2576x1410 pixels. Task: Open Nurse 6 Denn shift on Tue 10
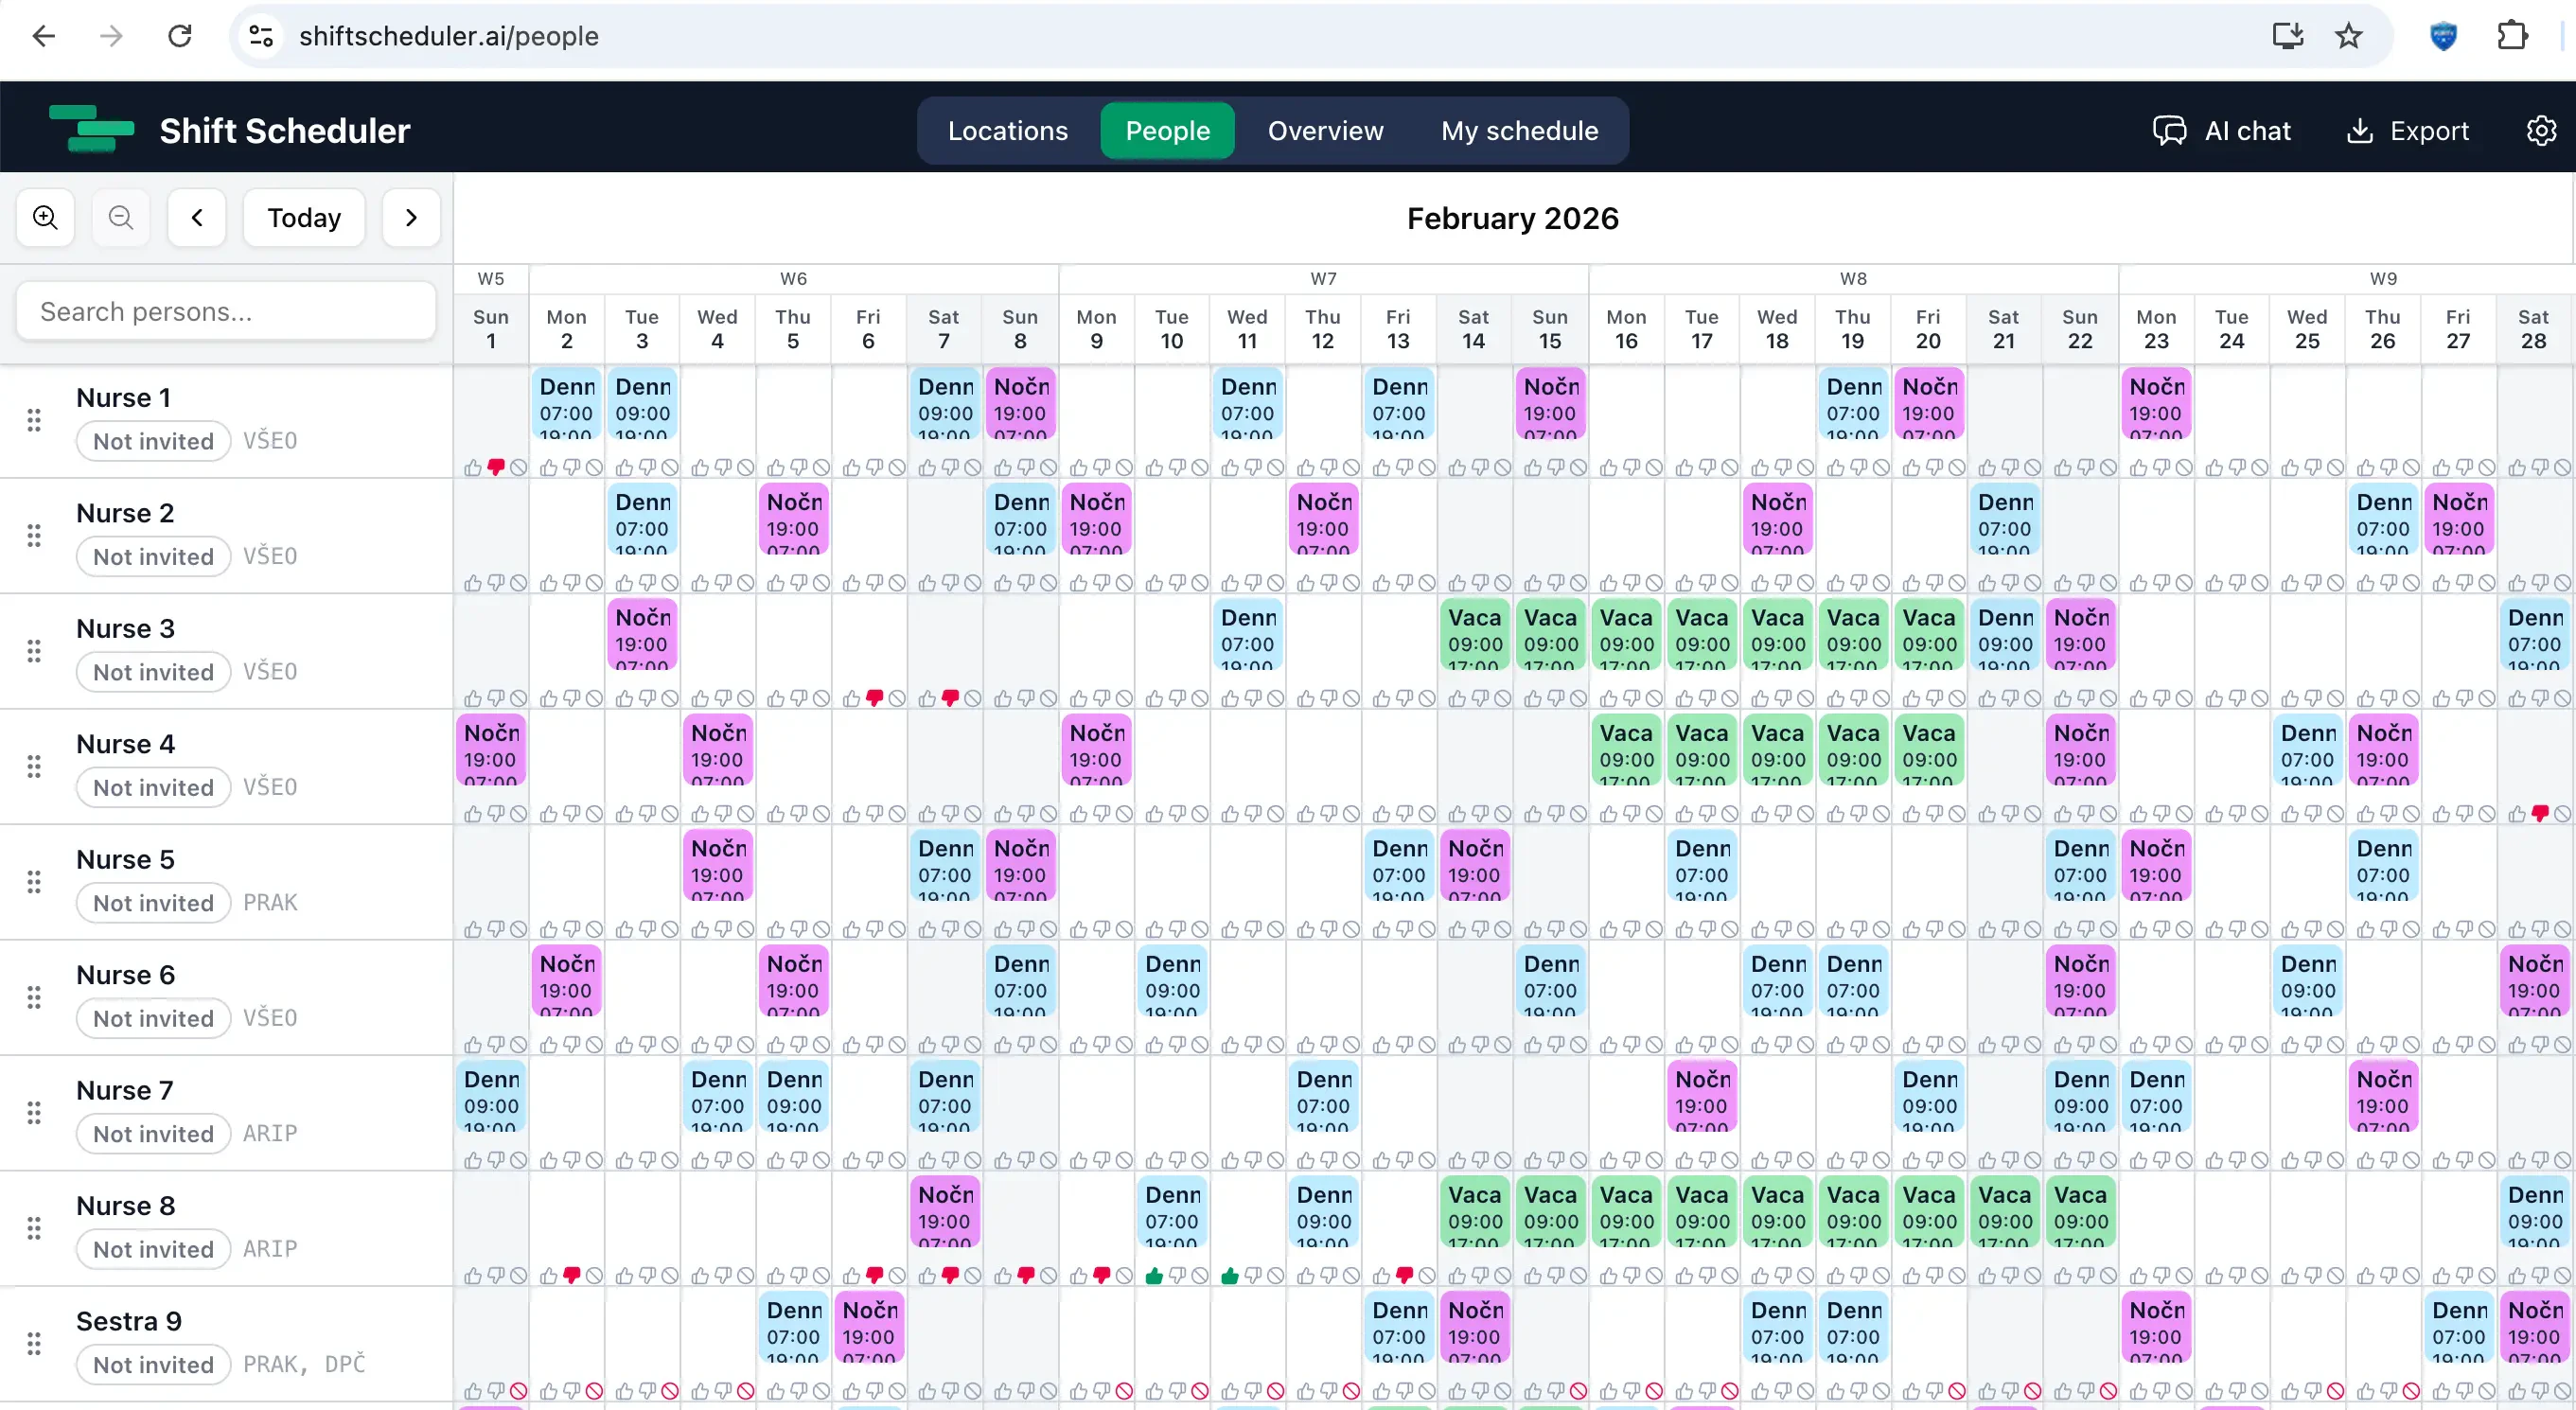pos(1172,982)
